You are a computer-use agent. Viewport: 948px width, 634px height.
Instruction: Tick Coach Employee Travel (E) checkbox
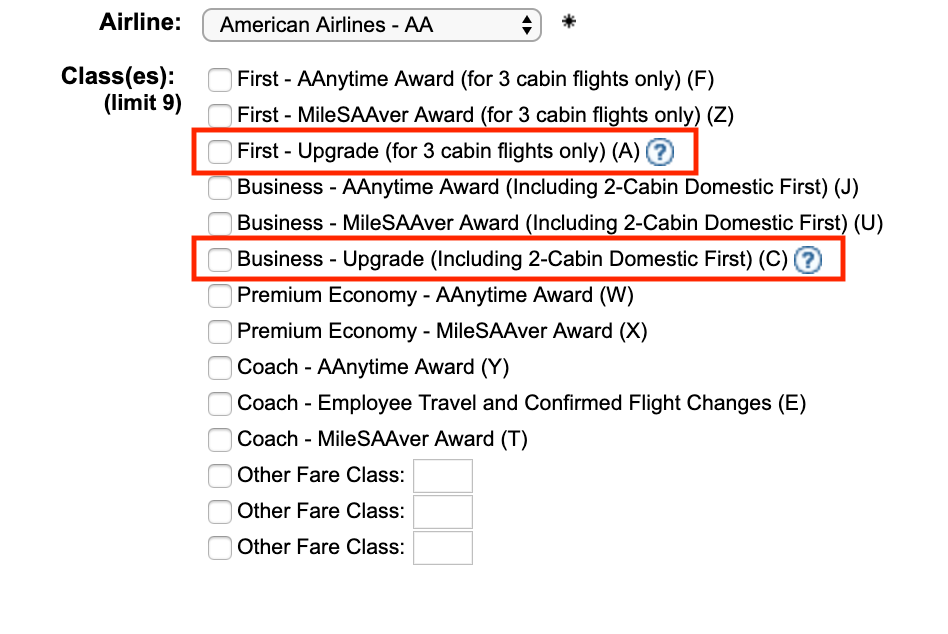[220, 404]
